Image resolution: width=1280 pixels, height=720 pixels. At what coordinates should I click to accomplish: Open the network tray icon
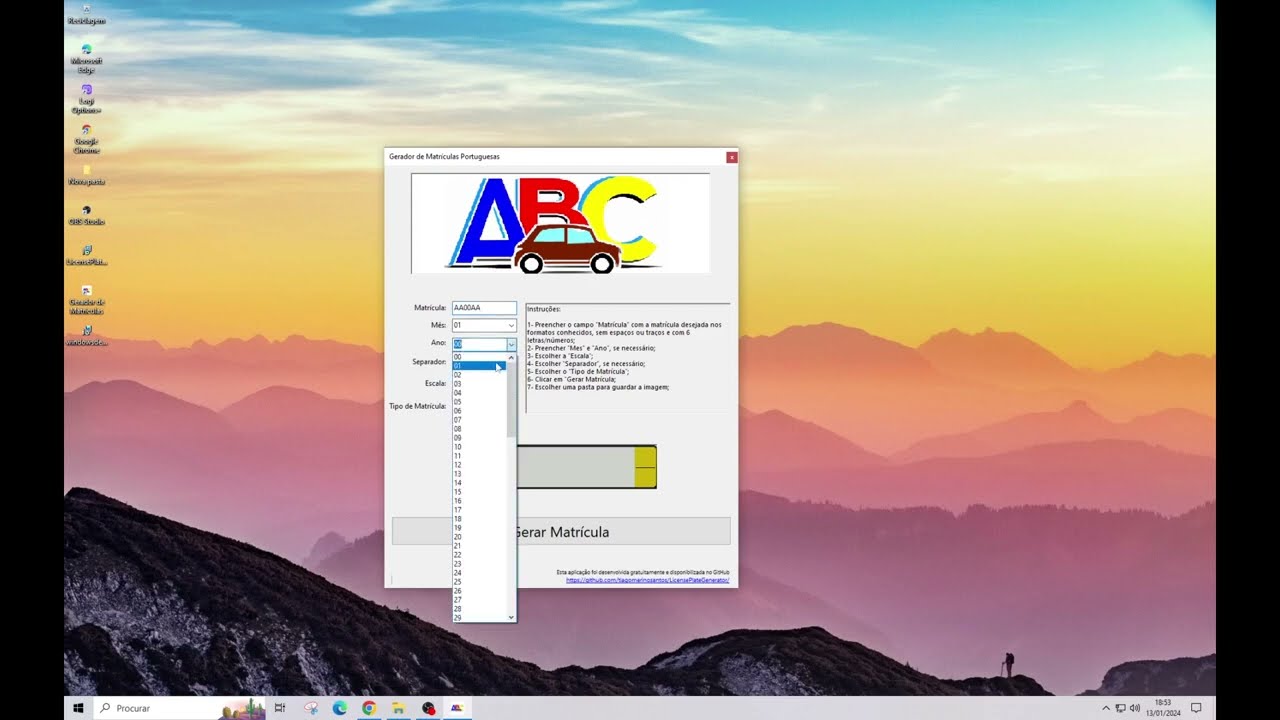pos(1120,708)
